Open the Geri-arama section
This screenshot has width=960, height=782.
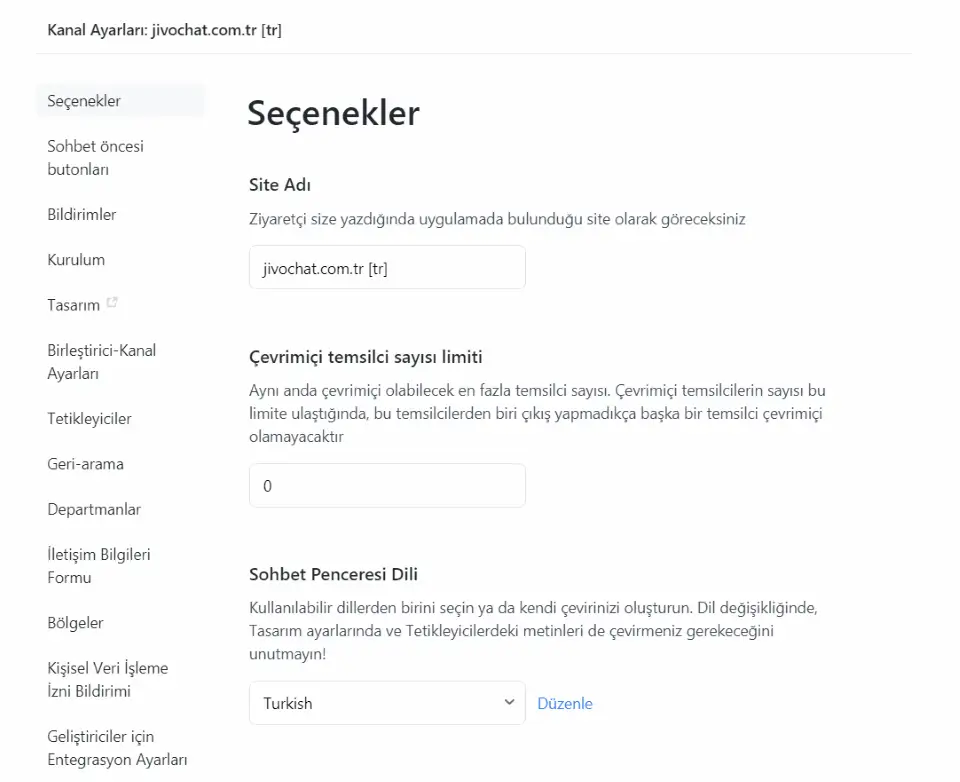point(85,464)
